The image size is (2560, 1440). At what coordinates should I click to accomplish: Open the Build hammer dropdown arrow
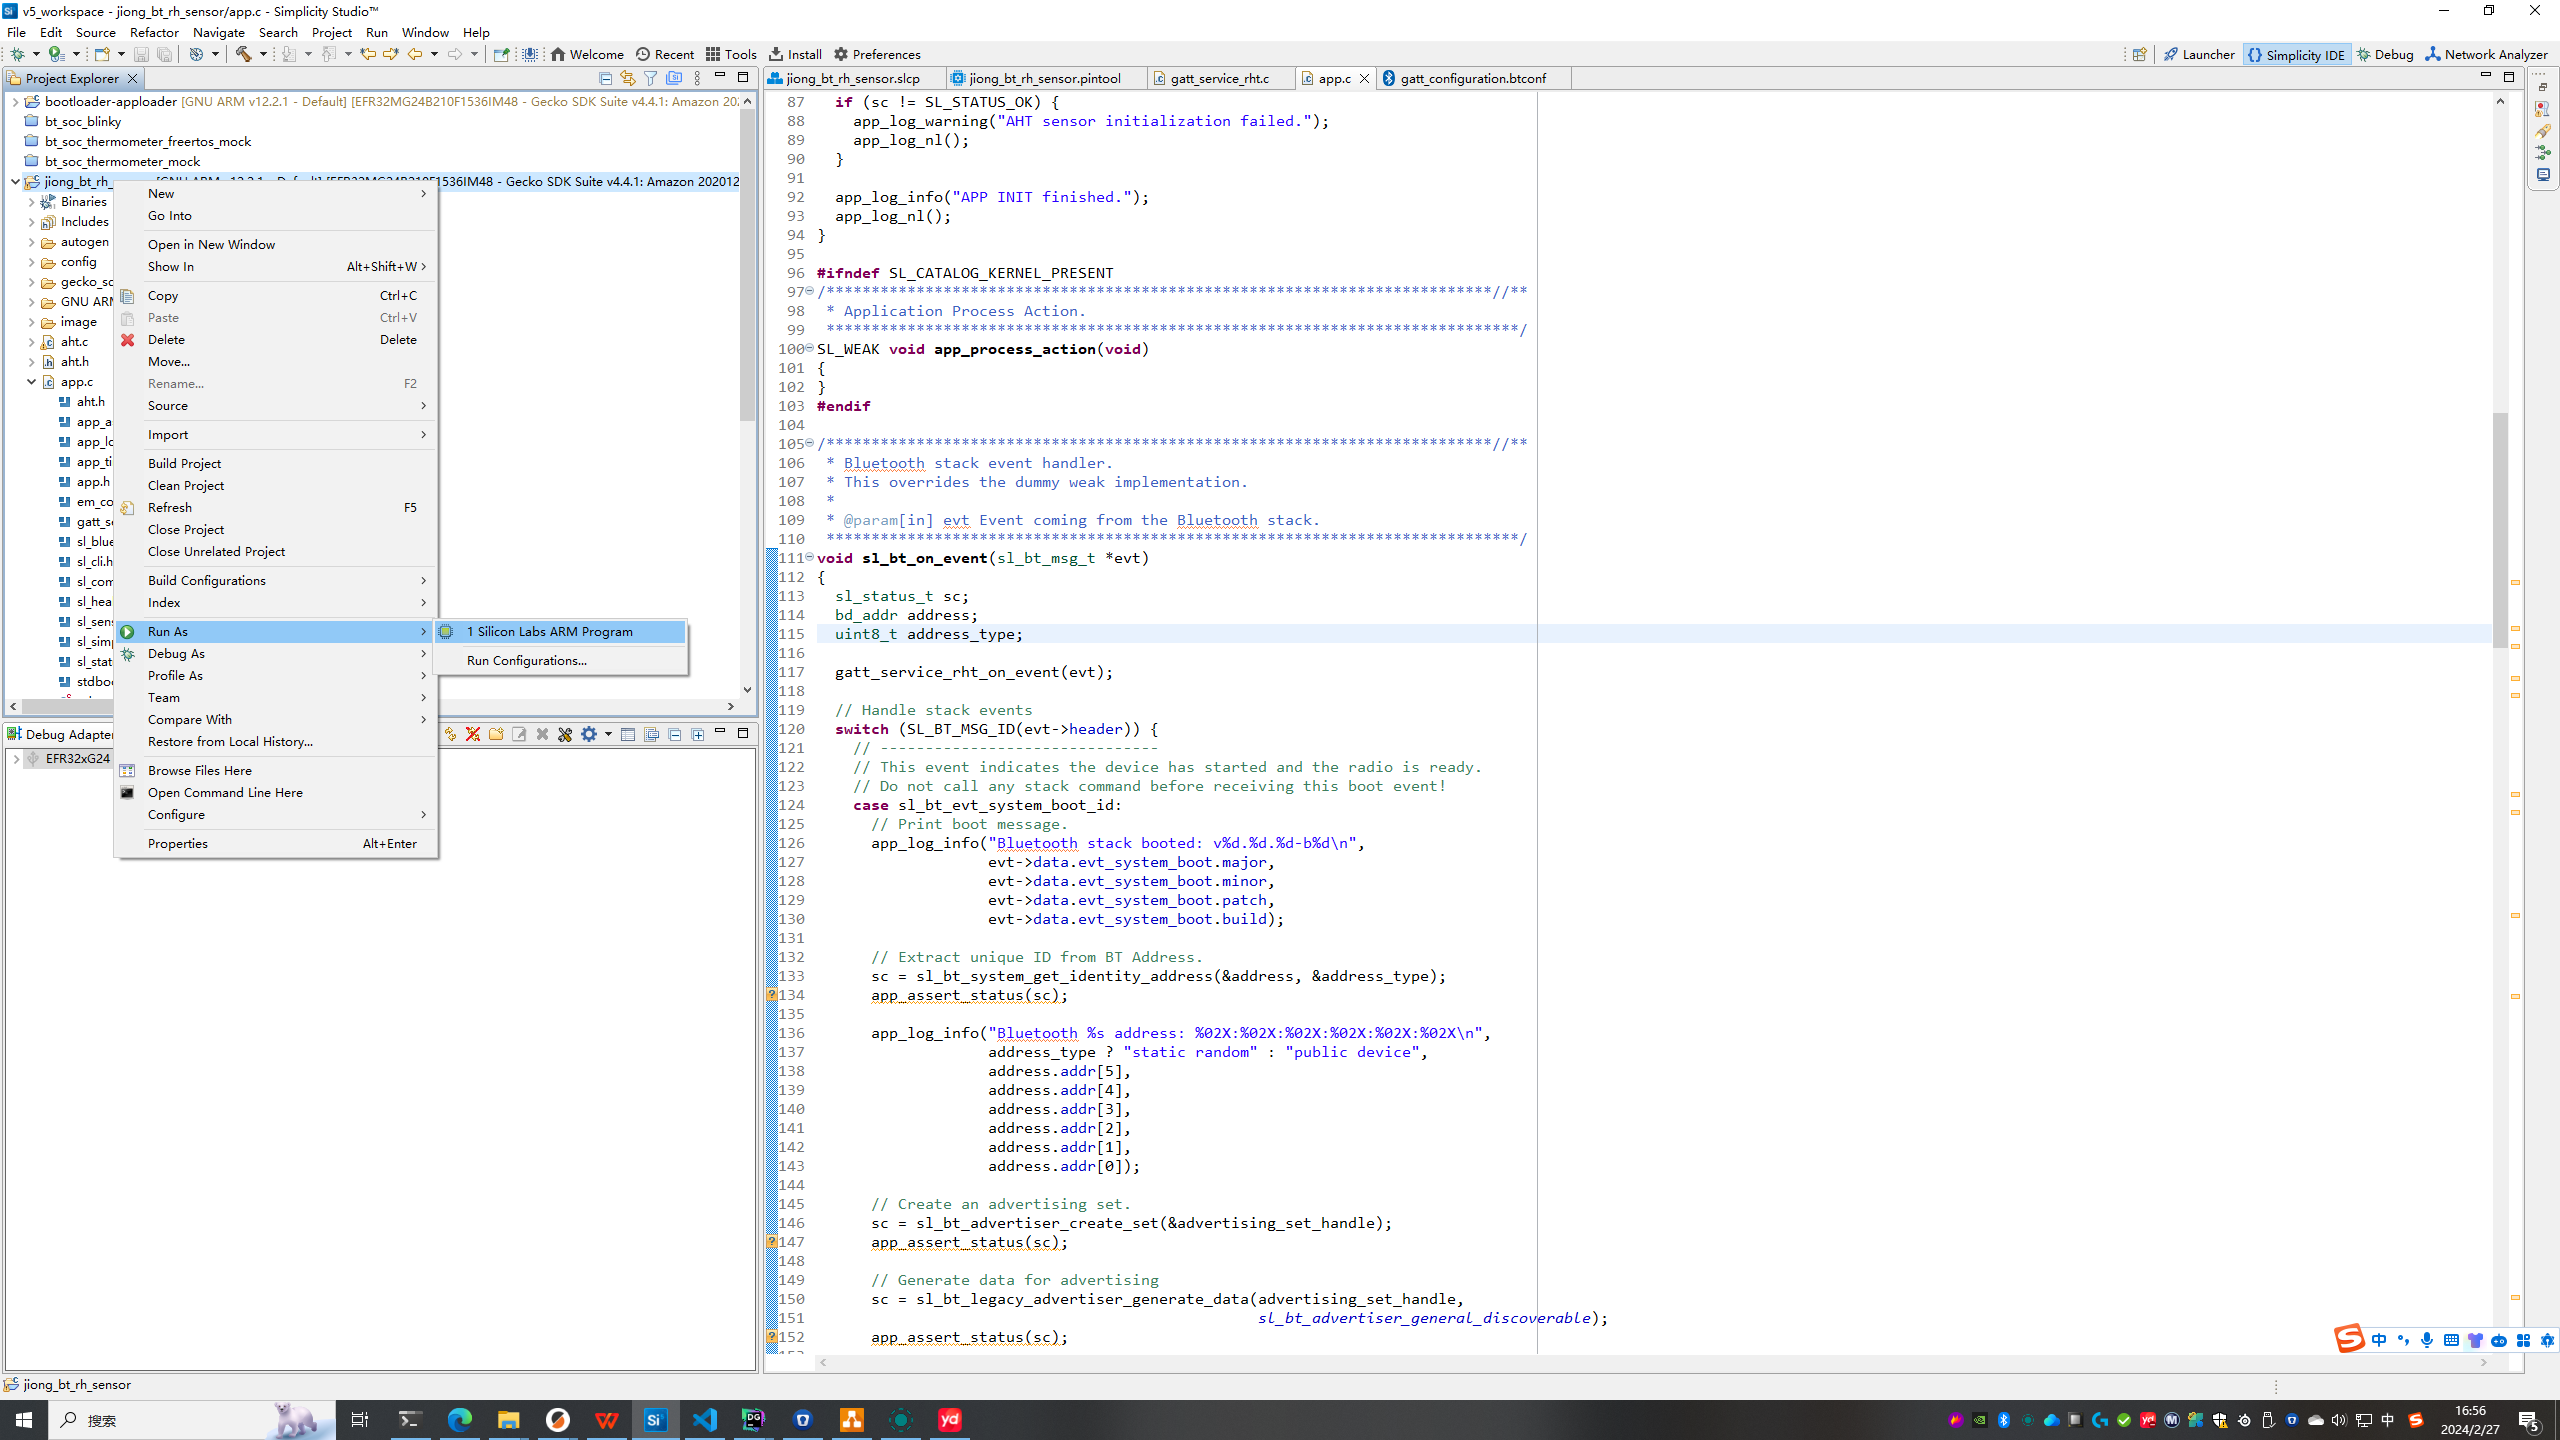point(264,54)
